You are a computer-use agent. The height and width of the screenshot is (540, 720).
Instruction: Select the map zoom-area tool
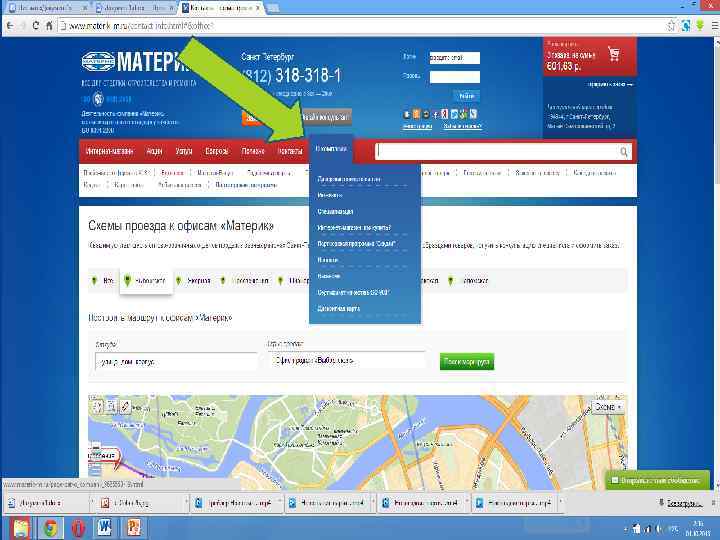tap(111, 407)
